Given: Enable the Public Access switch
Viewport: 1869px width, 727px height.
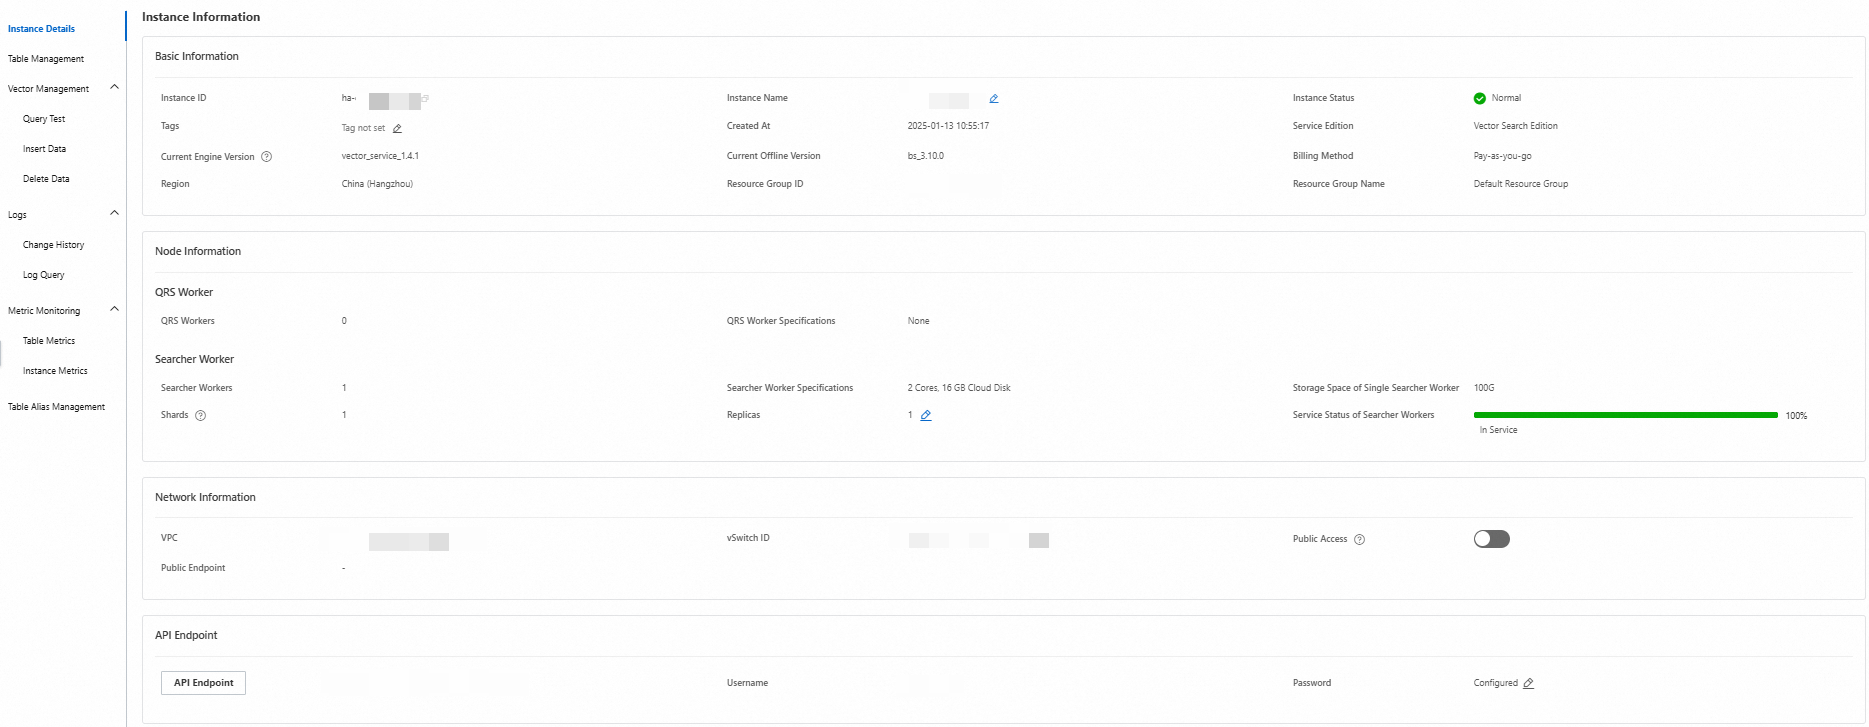Looking at the screenshot, I should click(1491, 539).
